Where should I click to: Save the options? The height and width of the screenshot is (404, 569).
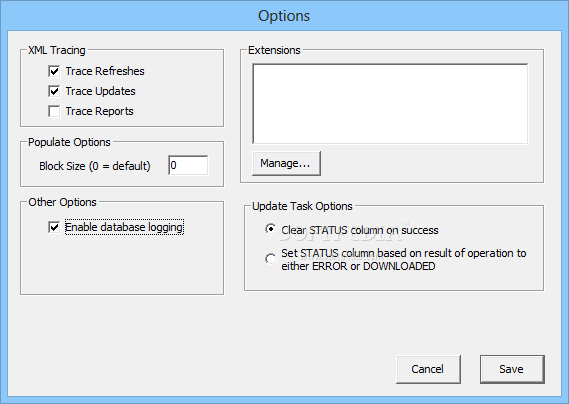pos(512,369)
